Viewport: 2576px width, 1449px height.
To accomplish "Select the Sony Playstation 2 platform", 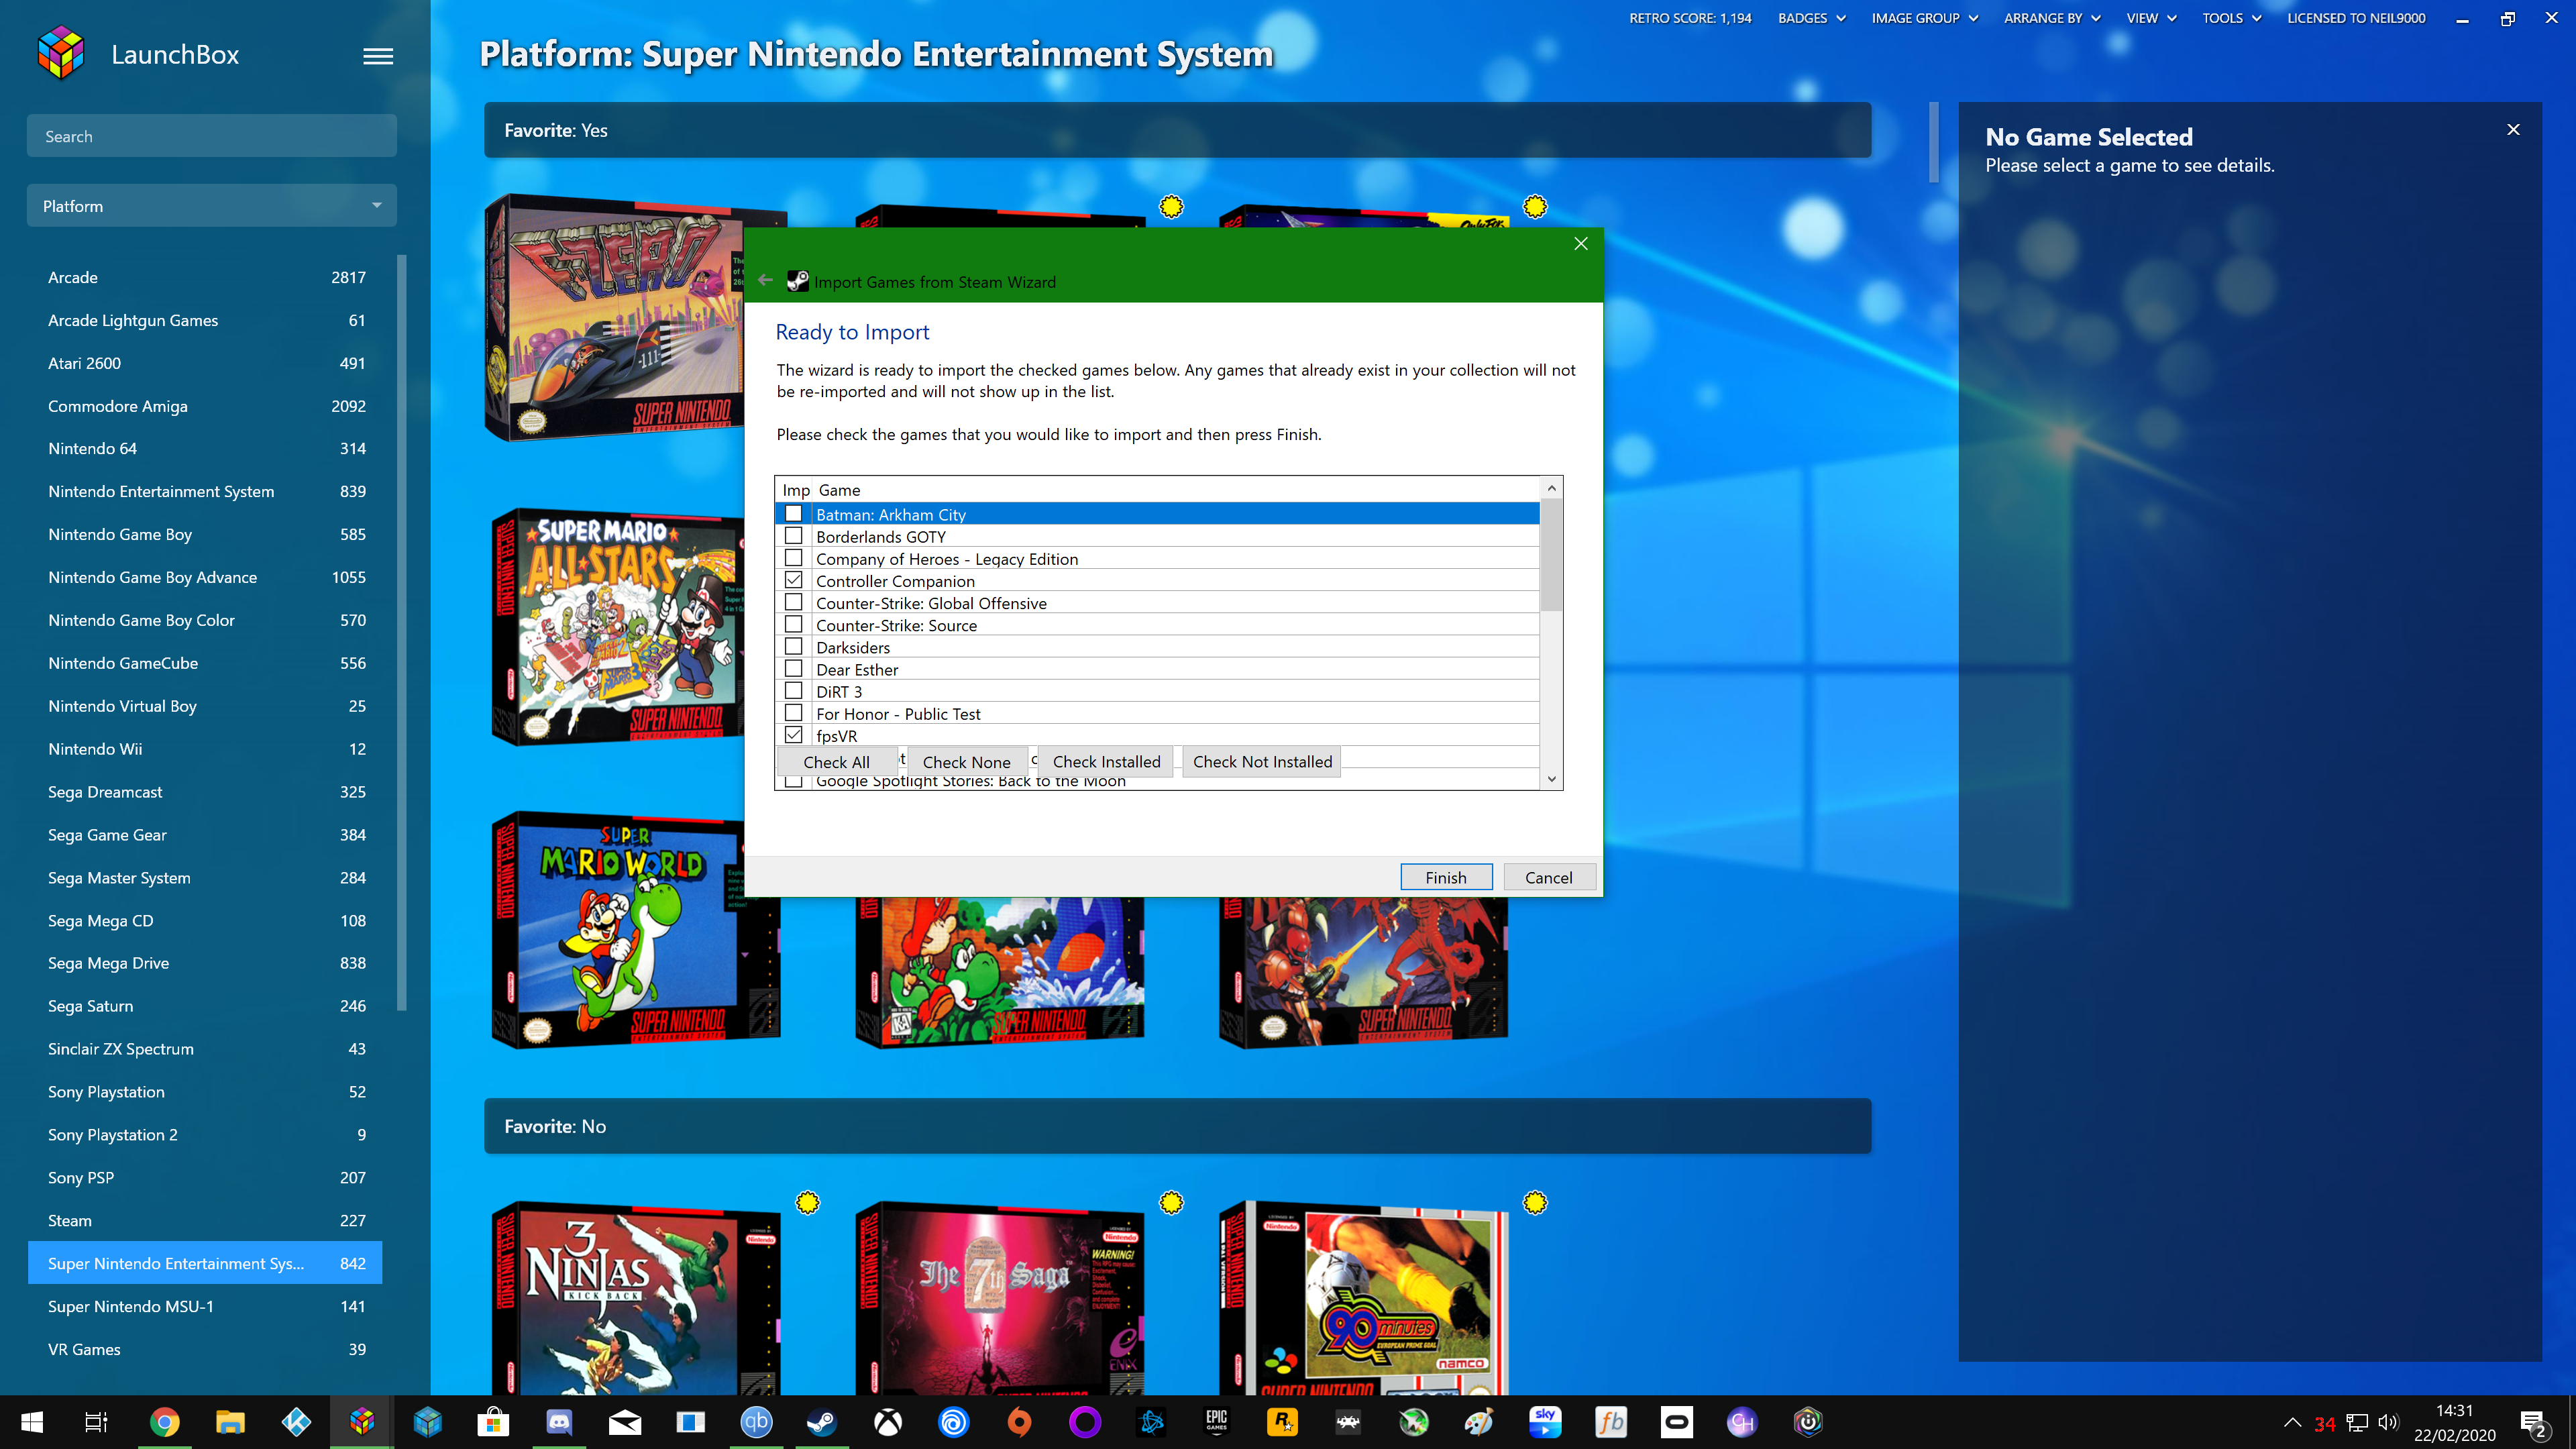I will click(x=205, y=1134).
